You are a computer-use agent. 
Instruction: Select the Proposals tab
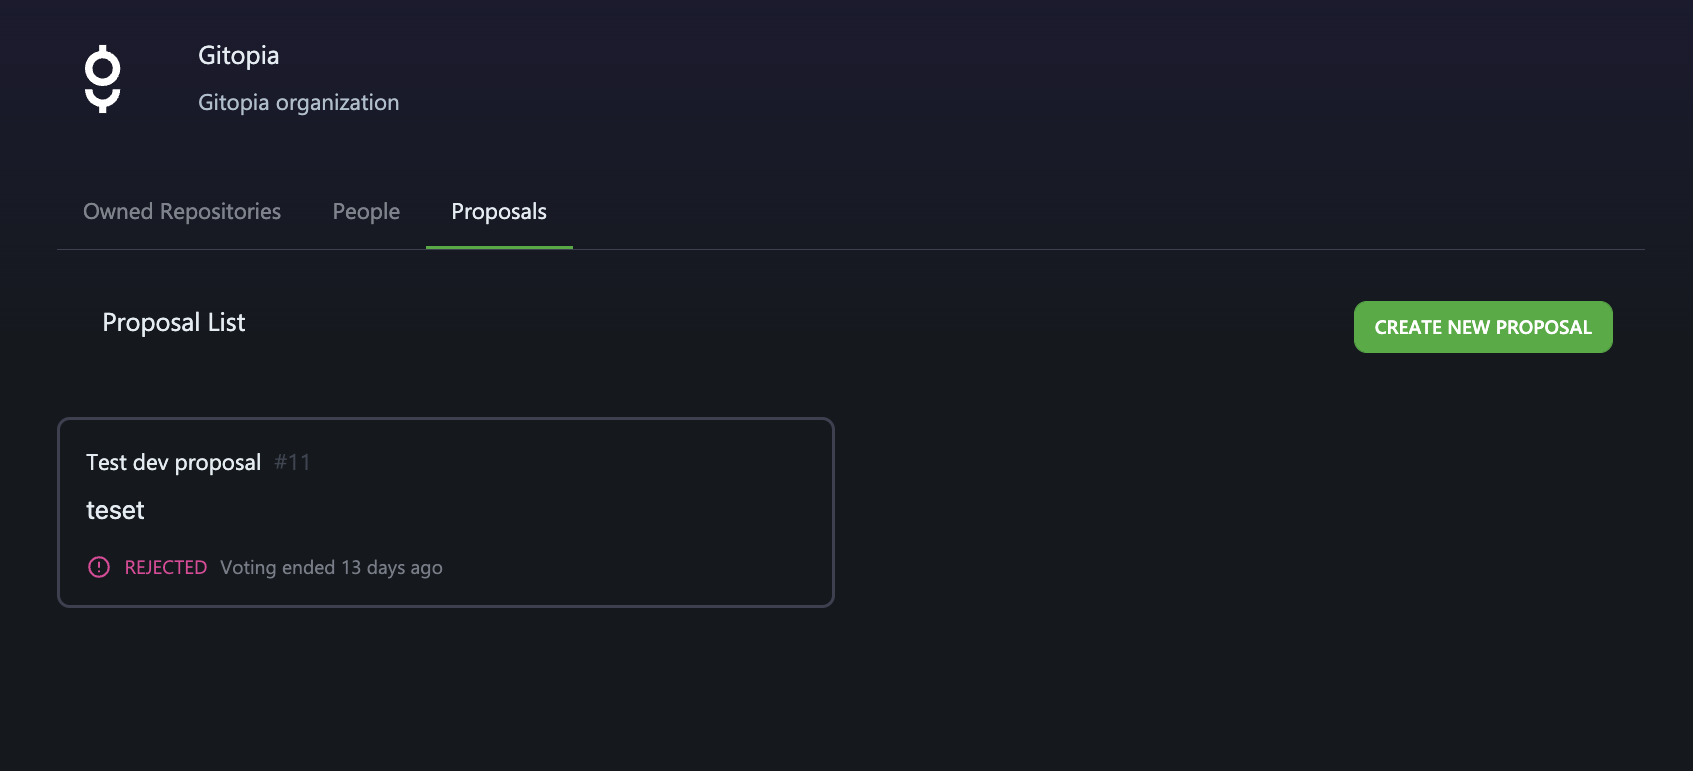coord(499,212)
